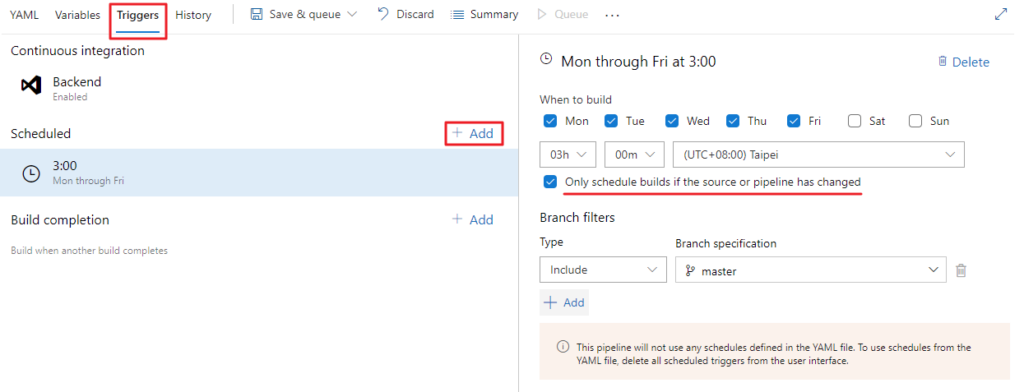Open the Summary list icon

tap(457, 14)
